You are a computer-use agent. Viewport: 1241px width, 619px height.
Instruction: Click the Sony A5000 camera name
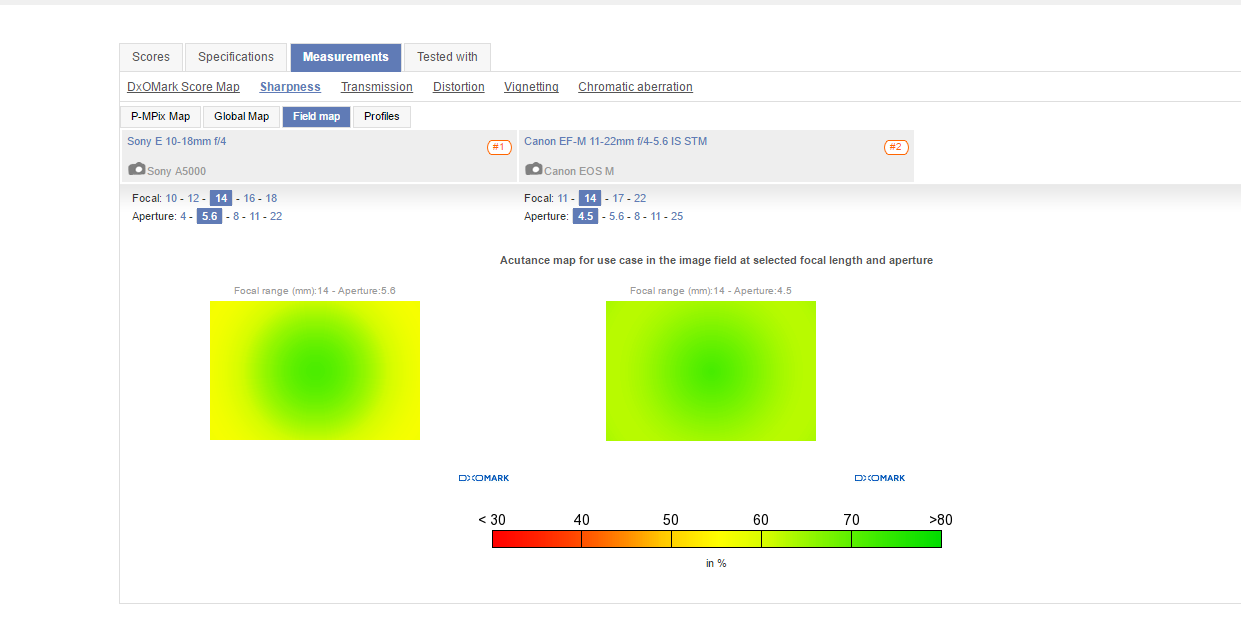tap(177, 171)
